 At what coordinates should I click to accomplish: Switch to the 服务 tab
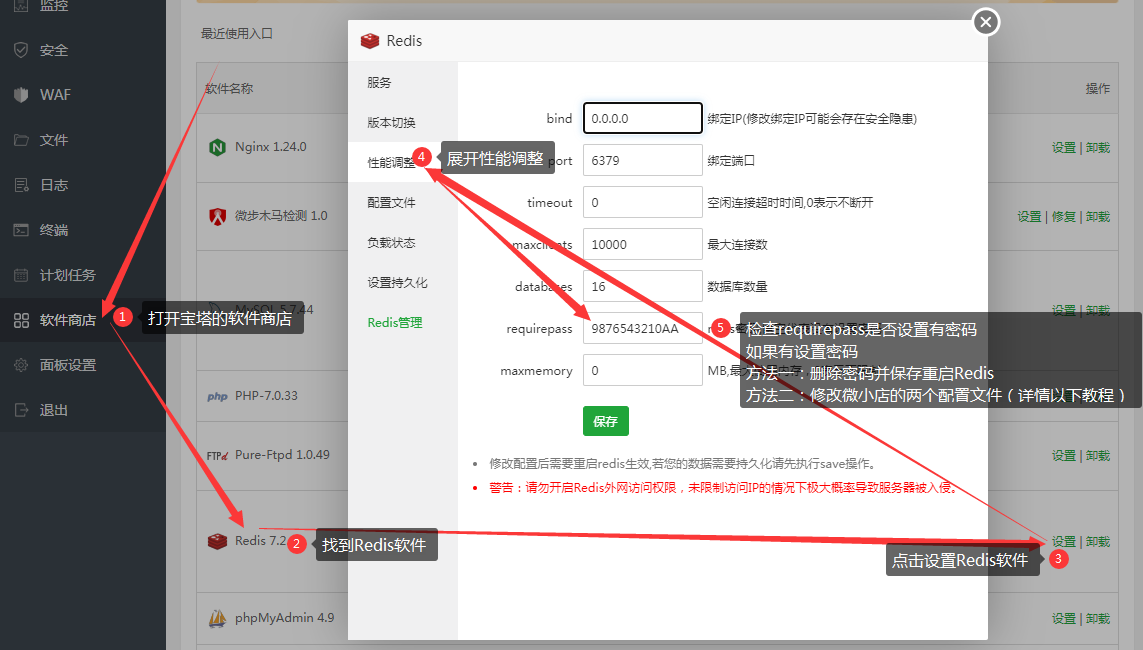[x=379, y=82]
